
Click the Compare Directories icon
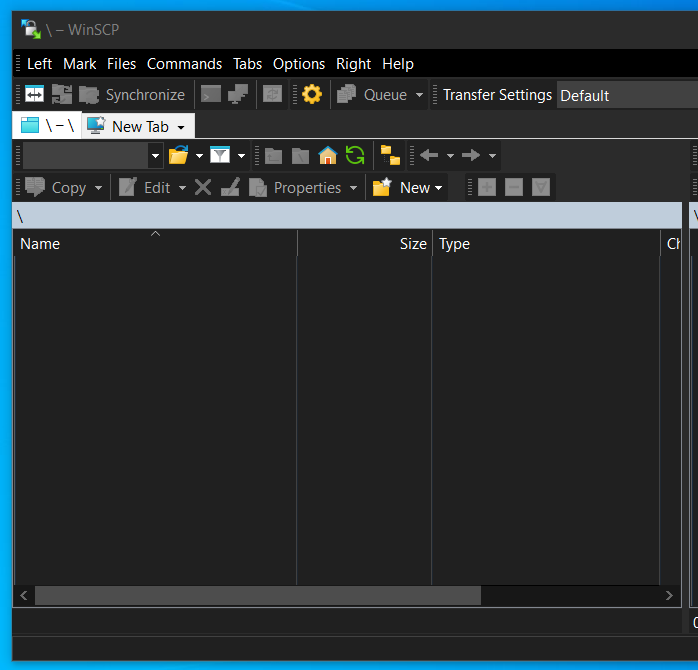[x=35, y=95]
